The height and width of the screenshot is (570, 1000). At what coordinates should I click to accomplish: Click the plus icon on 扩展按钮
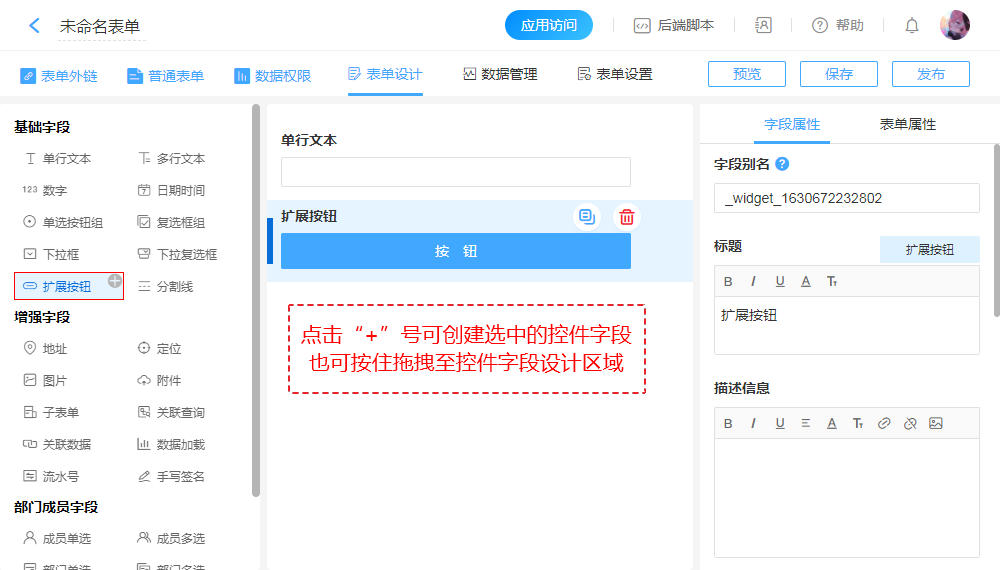(115, 280)
